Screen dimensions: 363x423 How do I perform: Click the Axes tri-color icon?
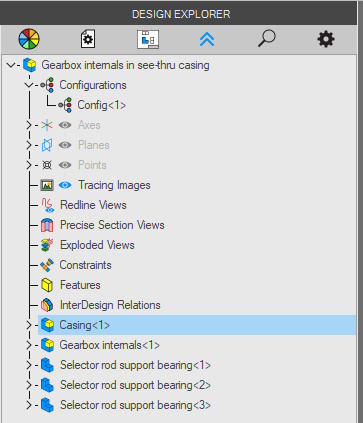point(47,125)
